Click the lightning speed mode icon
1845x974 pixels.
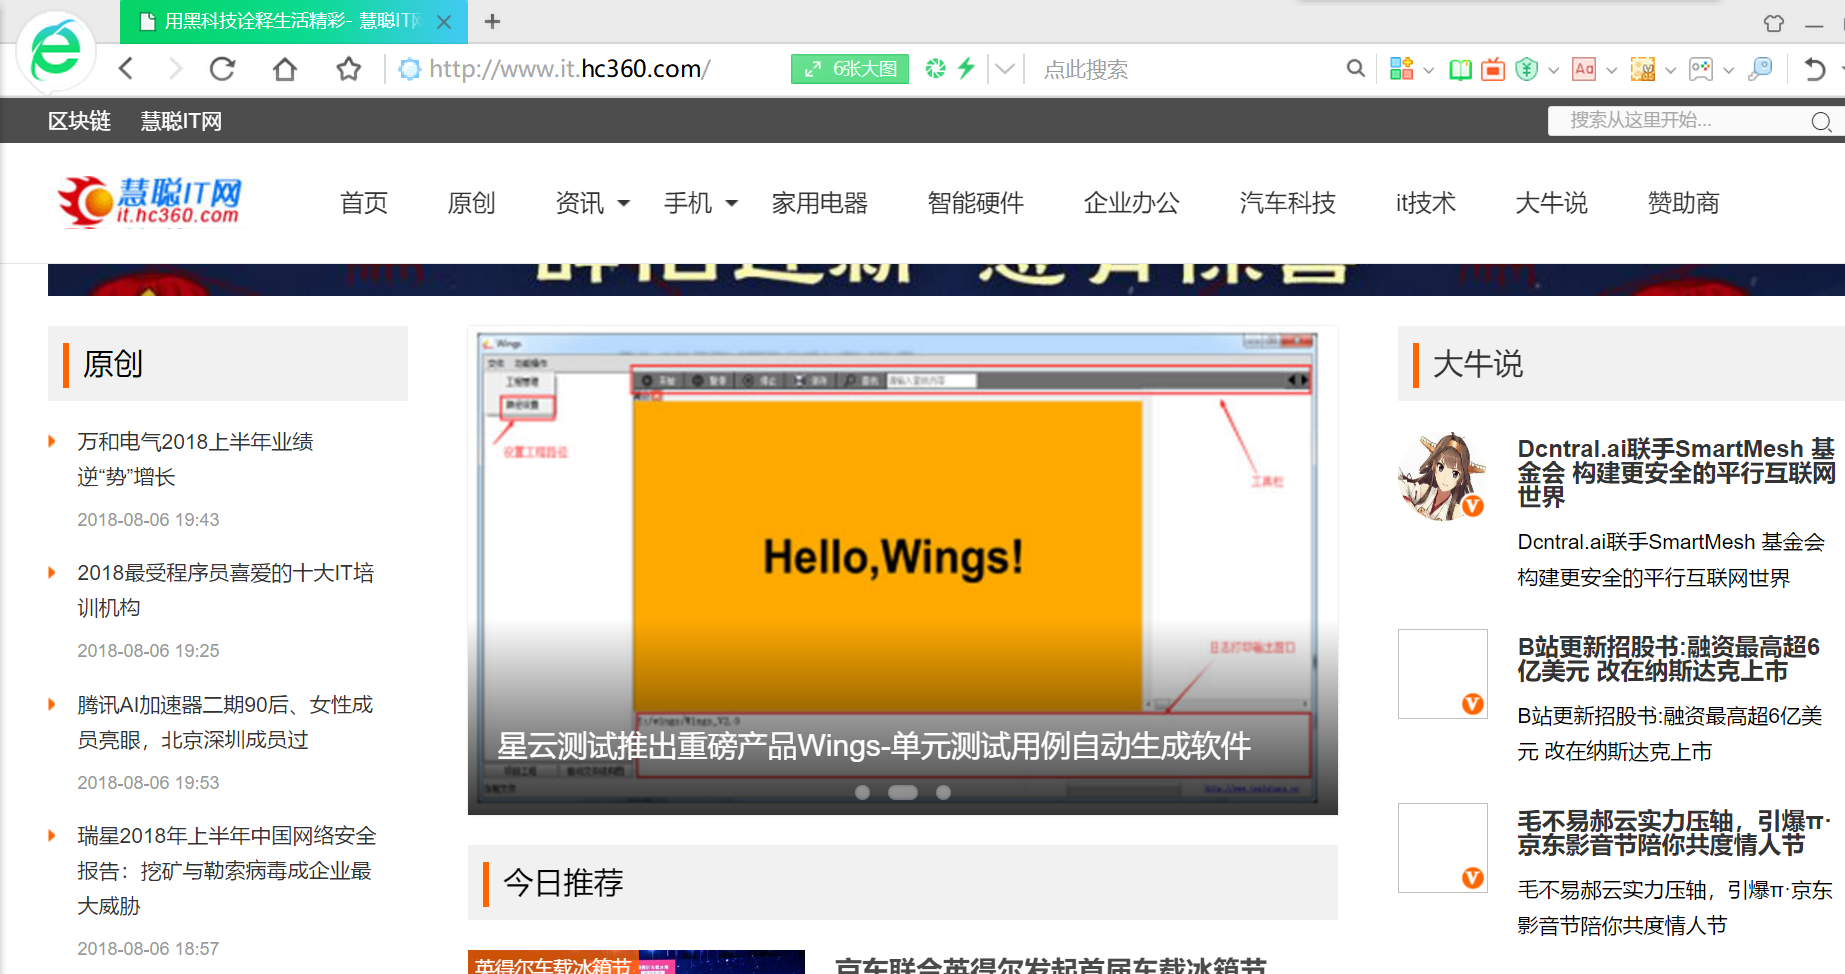(966, 68)
